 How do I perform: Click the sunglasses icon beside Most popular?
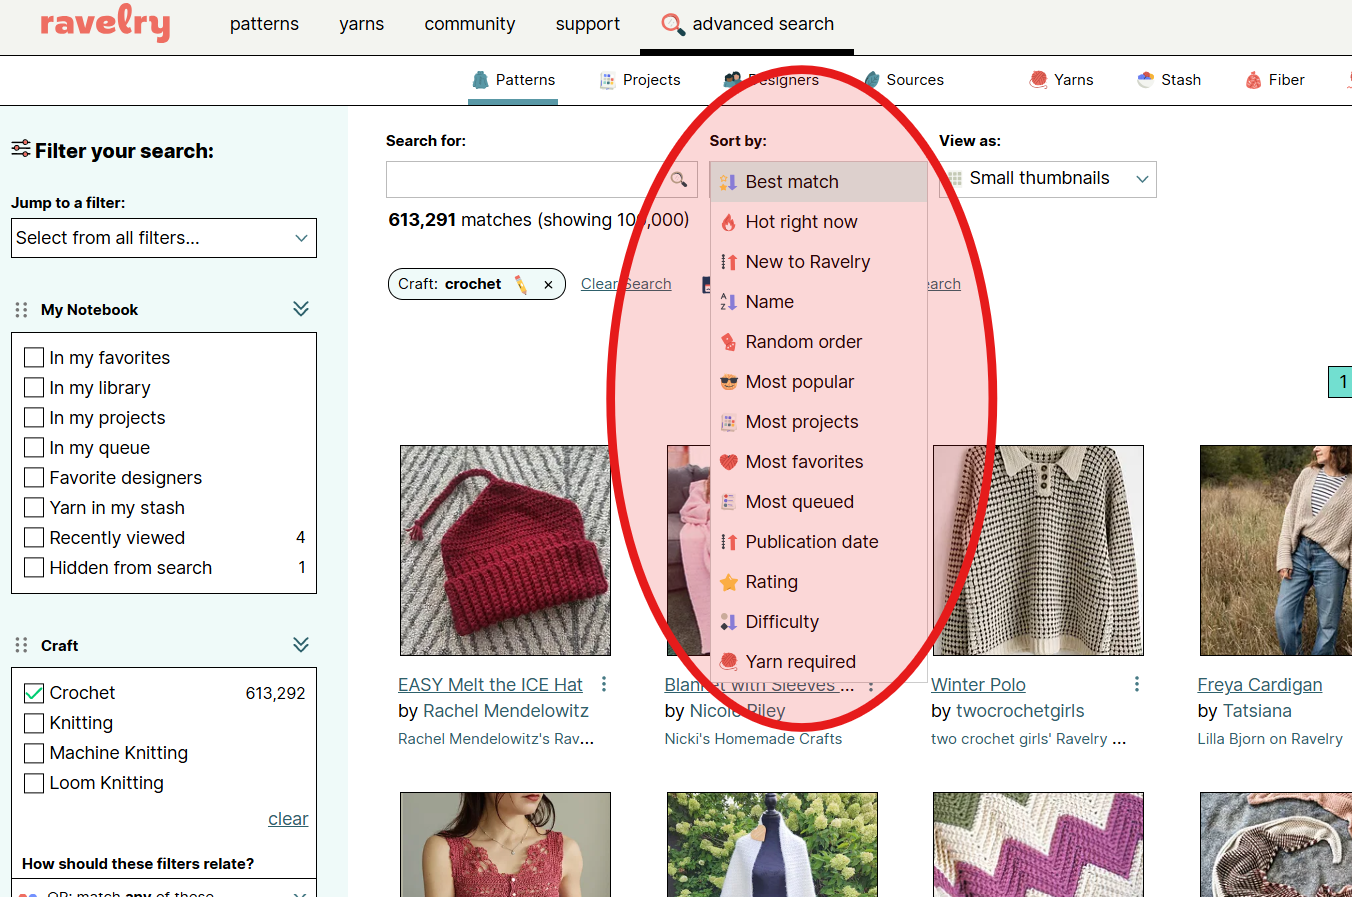[729, 381]
